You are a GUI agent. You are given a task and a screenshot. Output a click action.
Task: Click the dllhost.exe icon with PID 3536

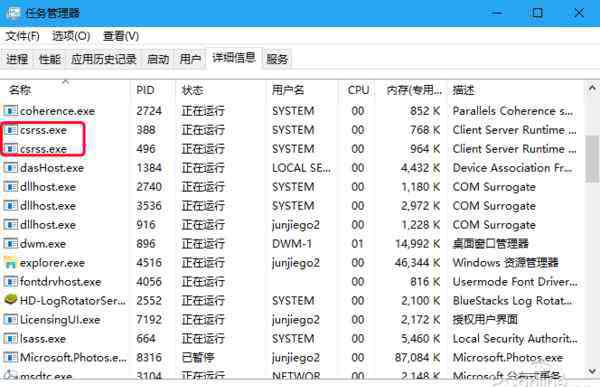10,206
